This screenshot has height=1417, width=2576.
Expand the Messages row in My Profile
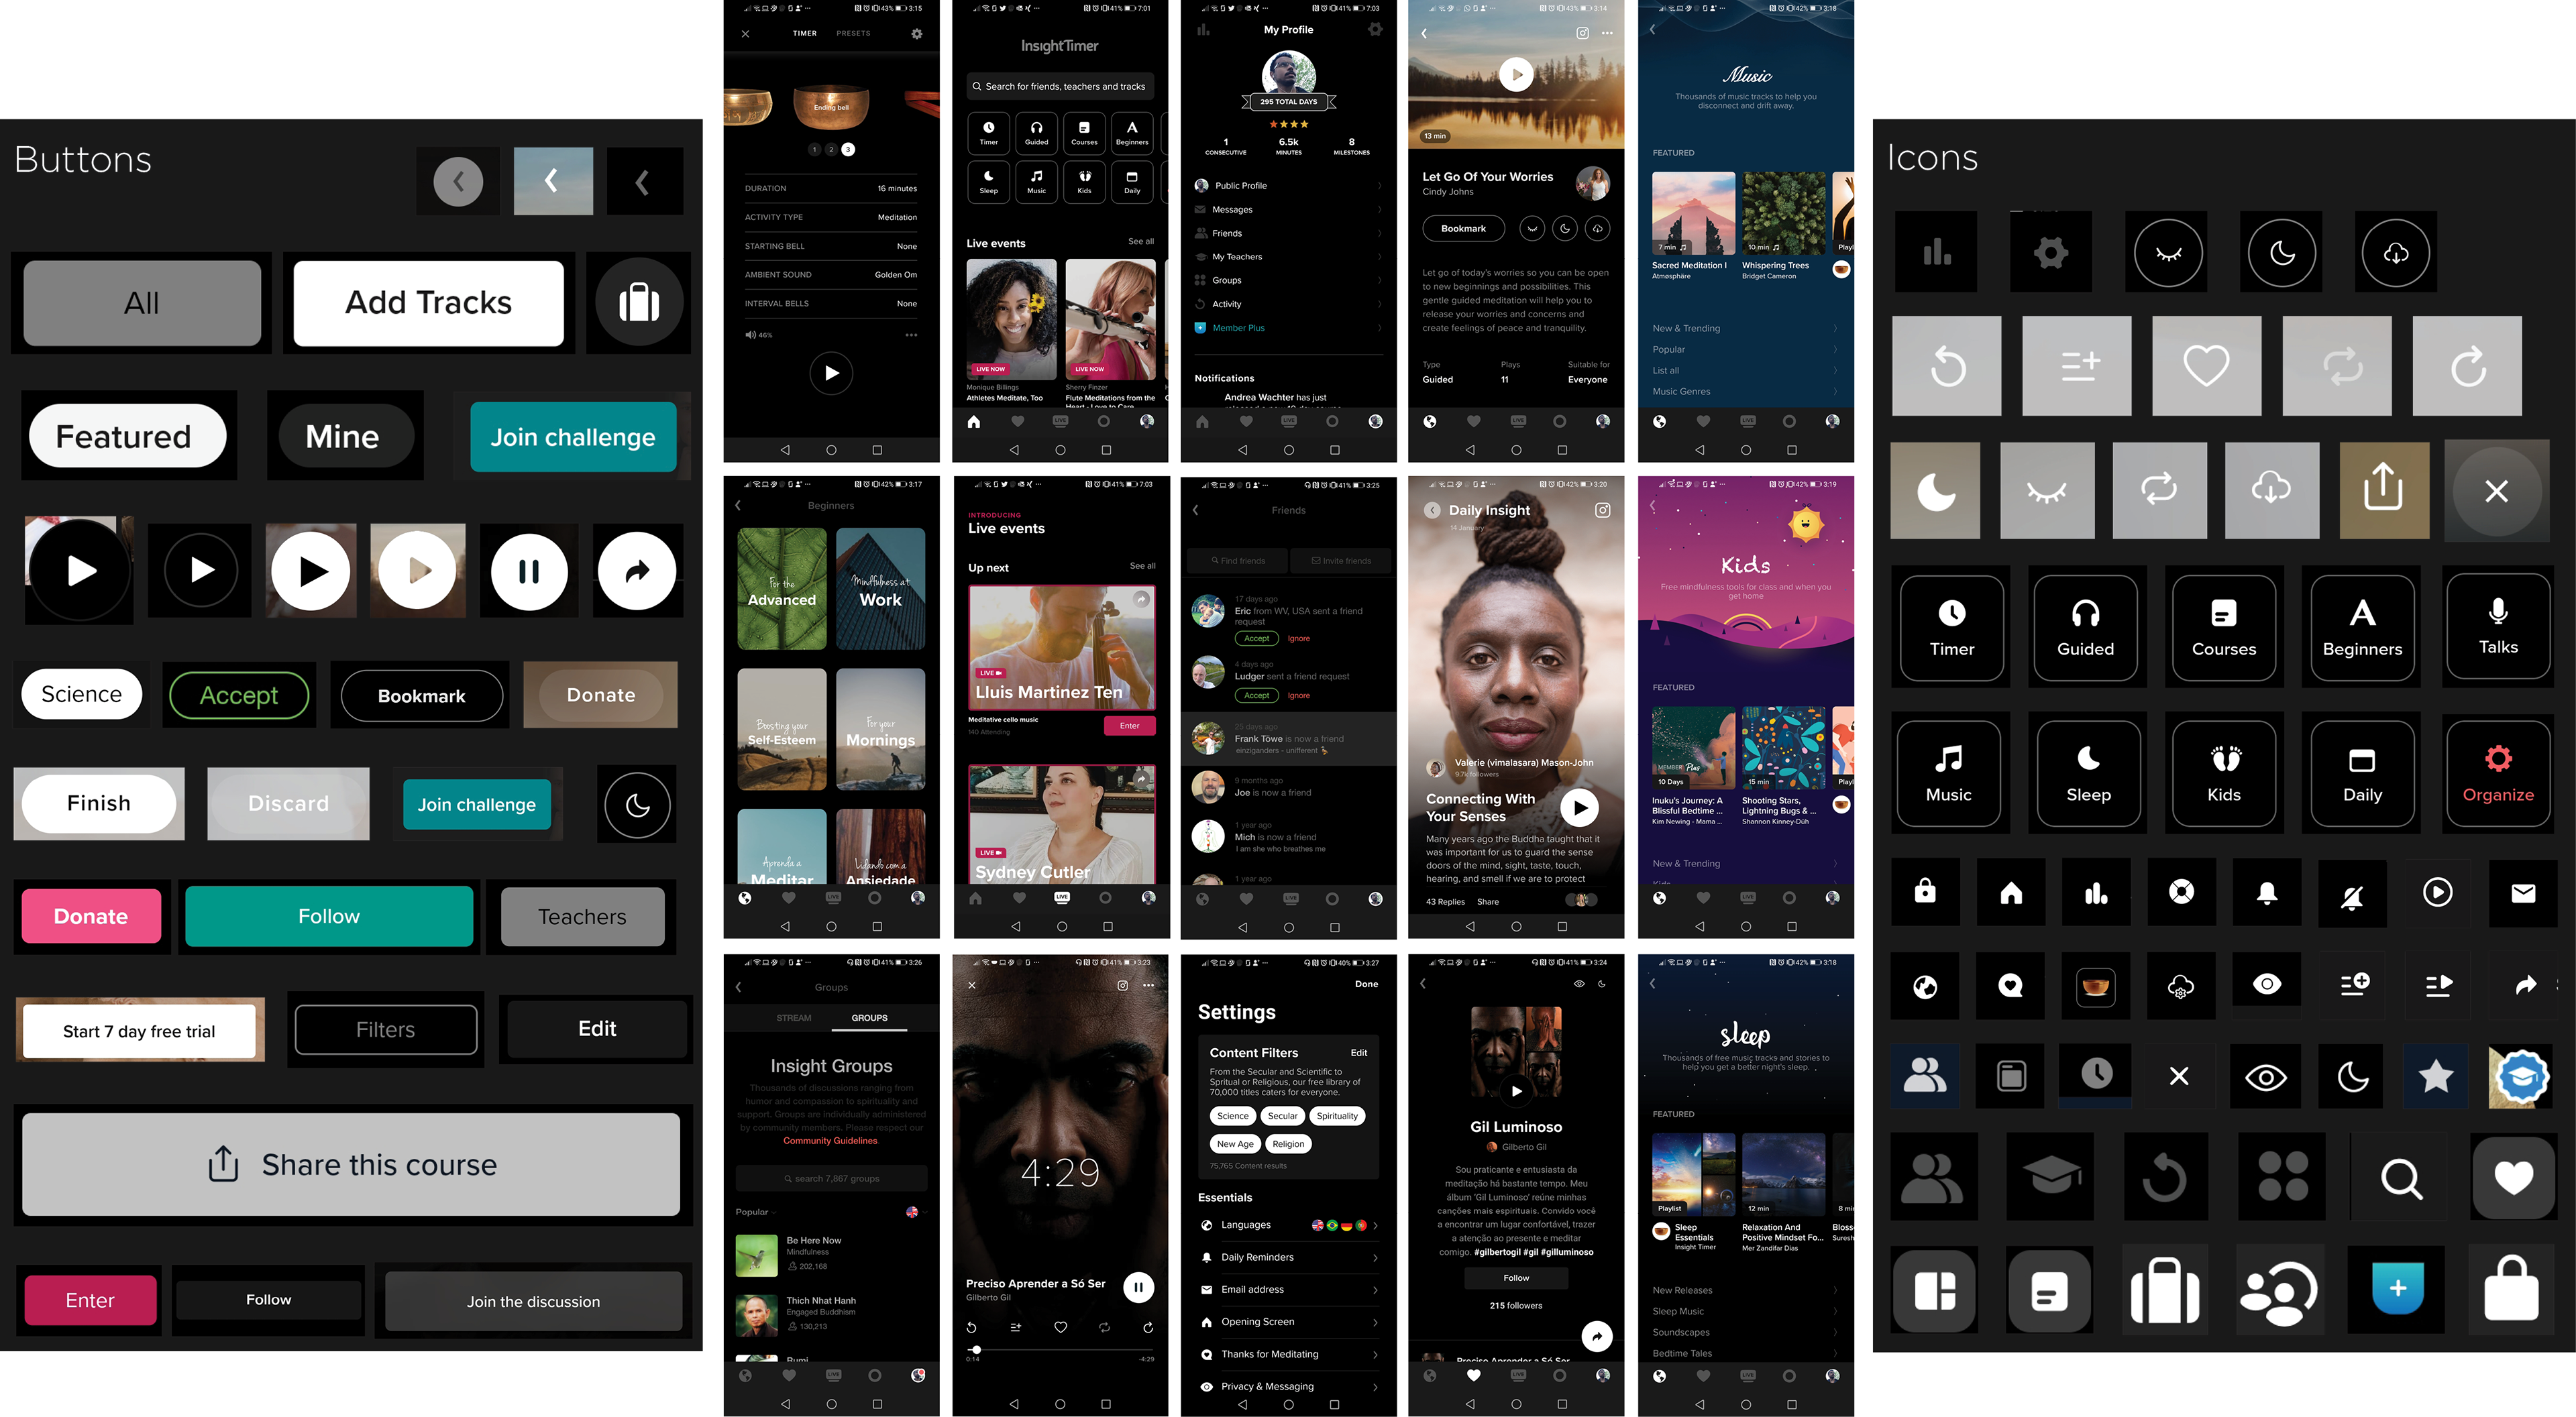(1288, 210)
